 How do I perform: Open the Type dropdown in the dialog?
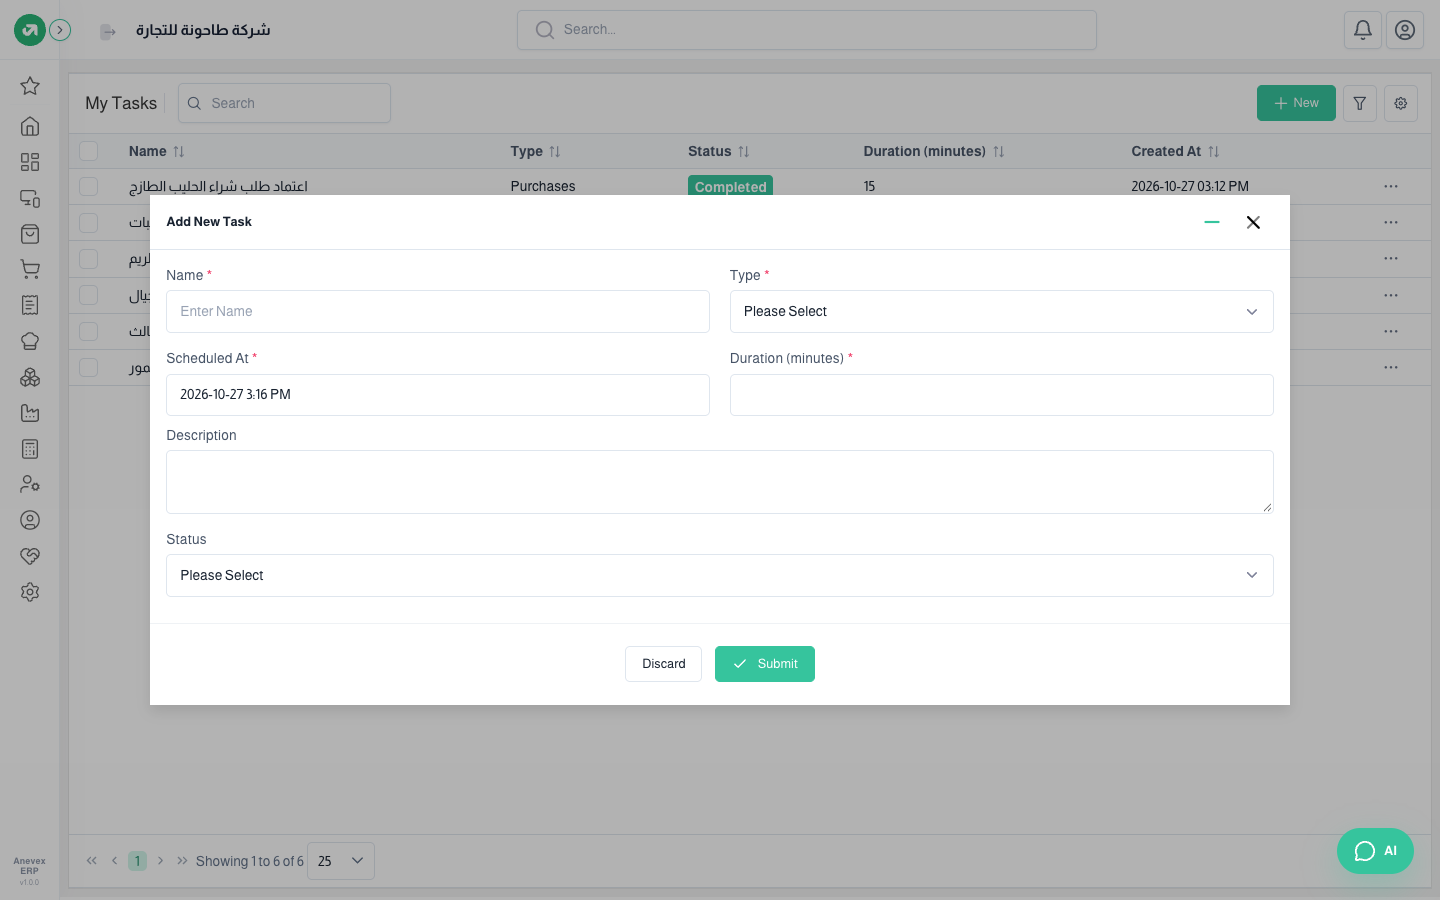1001,311
